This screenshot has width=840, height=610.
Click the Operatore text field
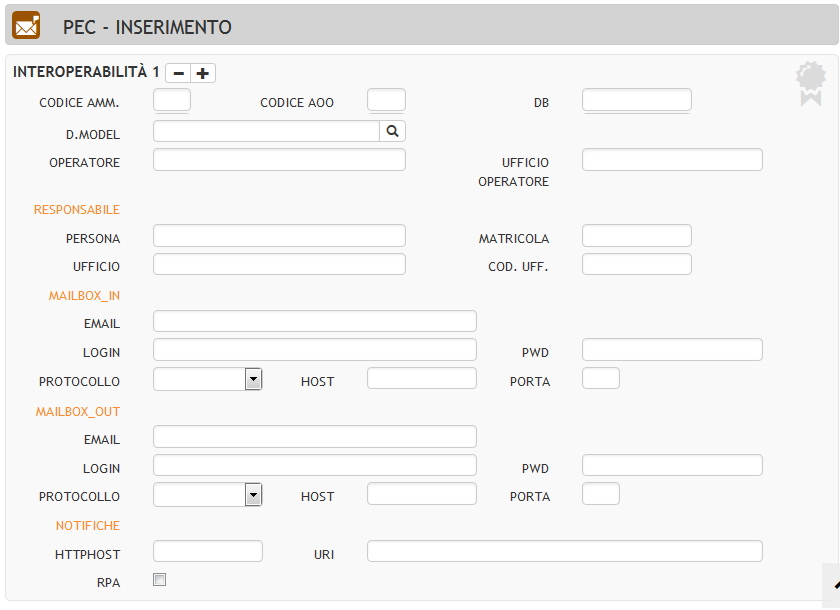coord(279,160)
